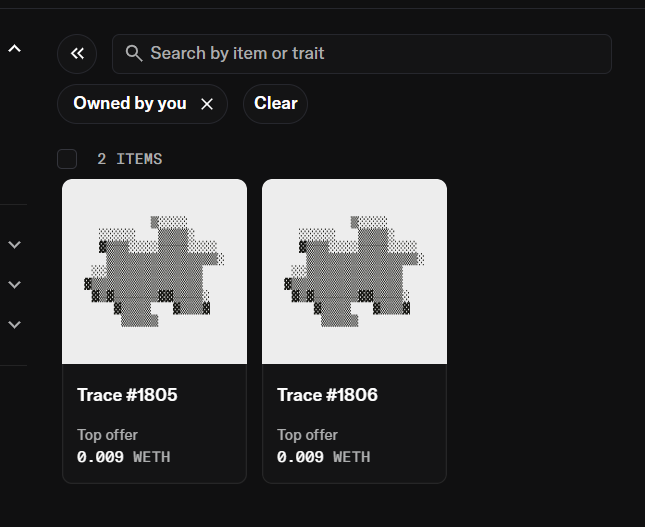Expand the first collapsed sidebar filter
Screen dimensions: 645x527
[14, 245]
